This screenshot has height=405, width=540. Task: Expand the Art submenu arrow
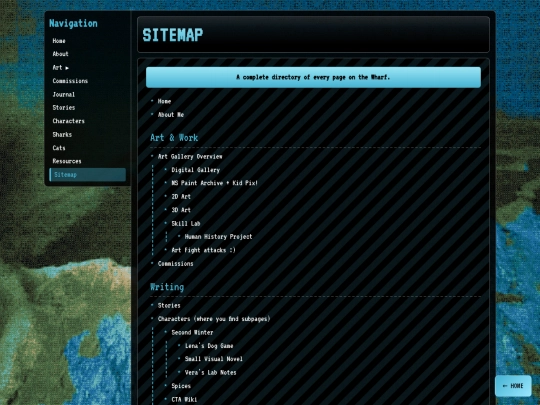point(67,68)
